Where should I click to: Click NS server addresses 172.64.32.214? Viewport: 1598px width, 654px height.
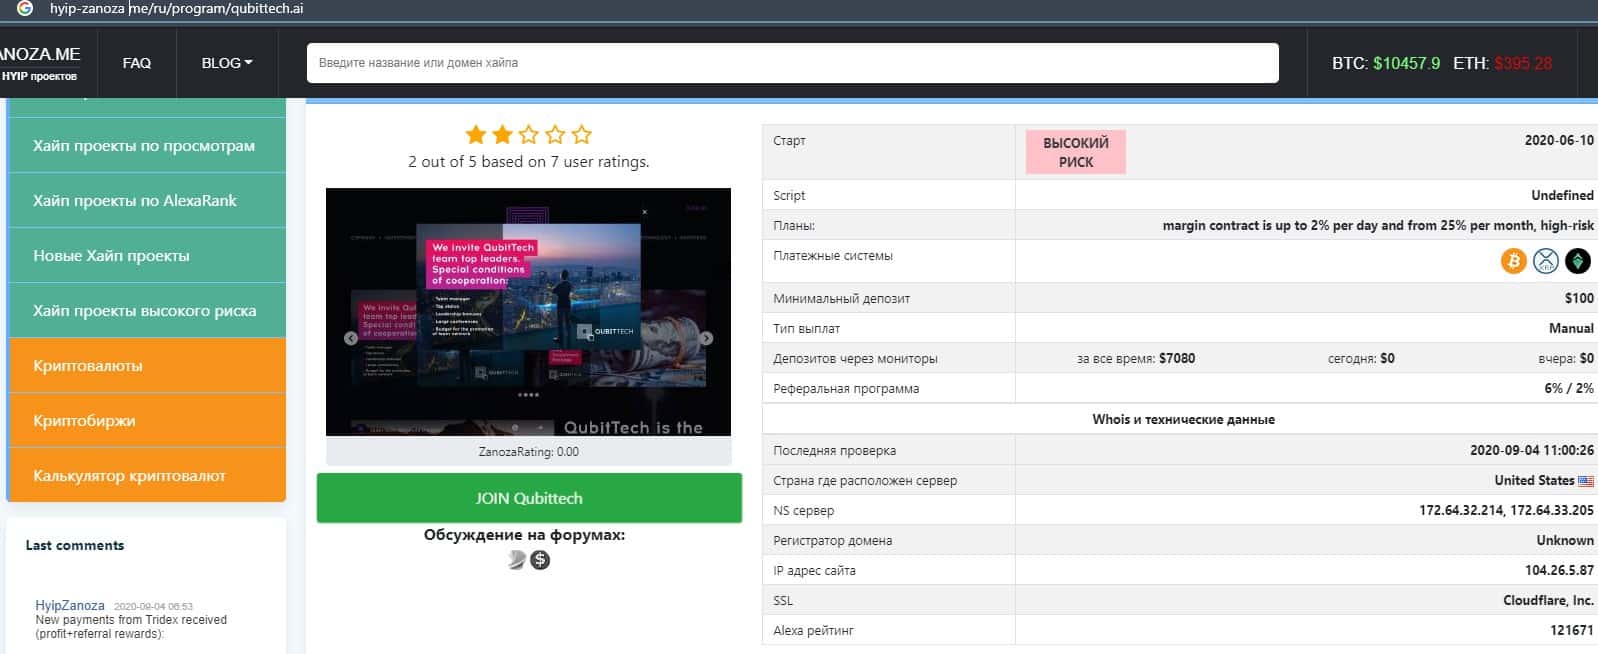pyautogui.click(x=1506, y=510)
